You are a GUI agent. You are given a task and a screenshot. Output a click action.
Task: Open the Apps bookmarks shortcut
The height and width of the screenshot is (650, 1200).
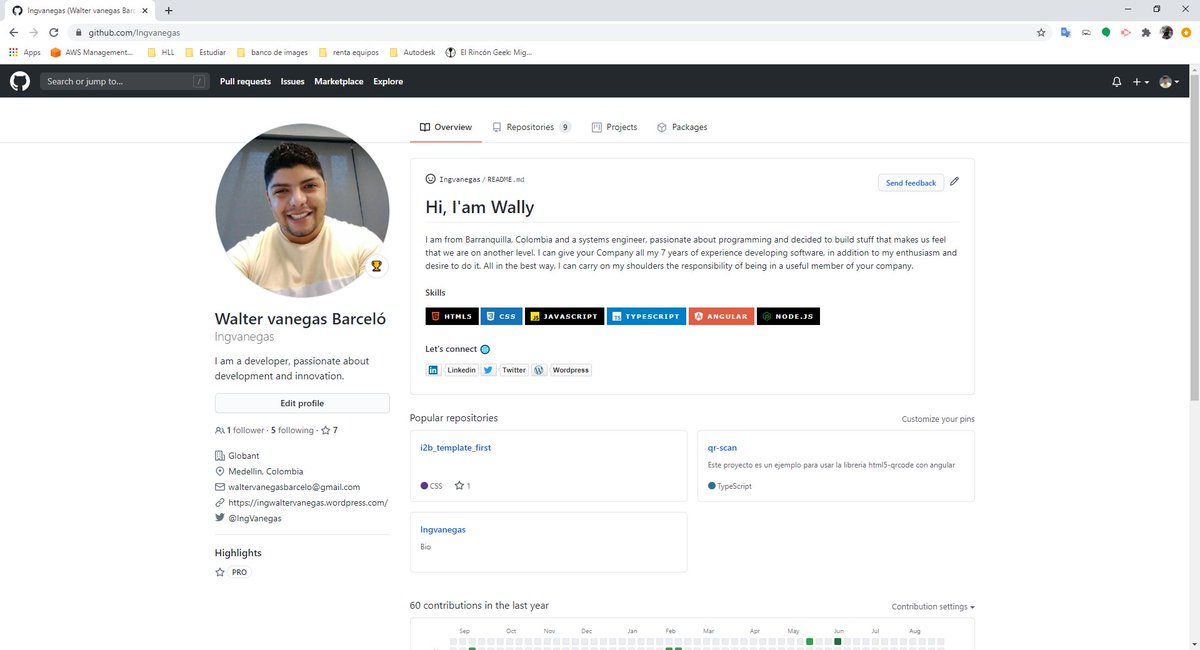tap(25, 52)
